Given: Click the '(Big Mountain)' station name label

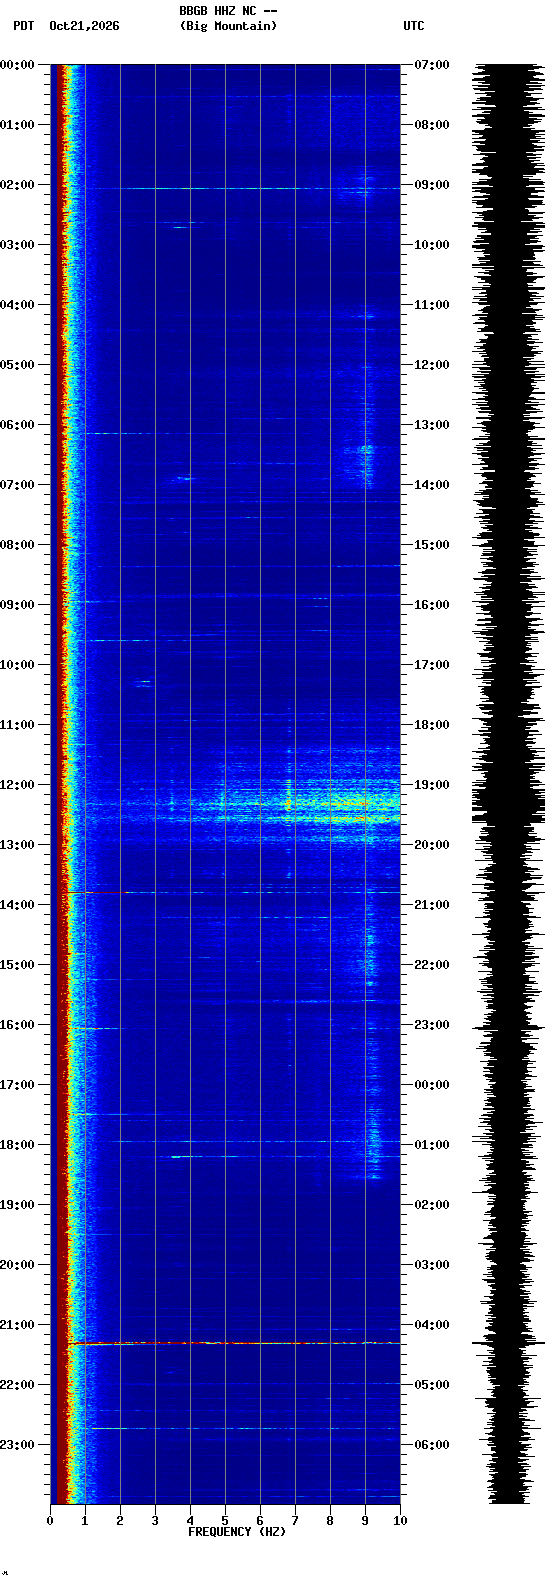Looking at the screenshot, I should point(228,26).
